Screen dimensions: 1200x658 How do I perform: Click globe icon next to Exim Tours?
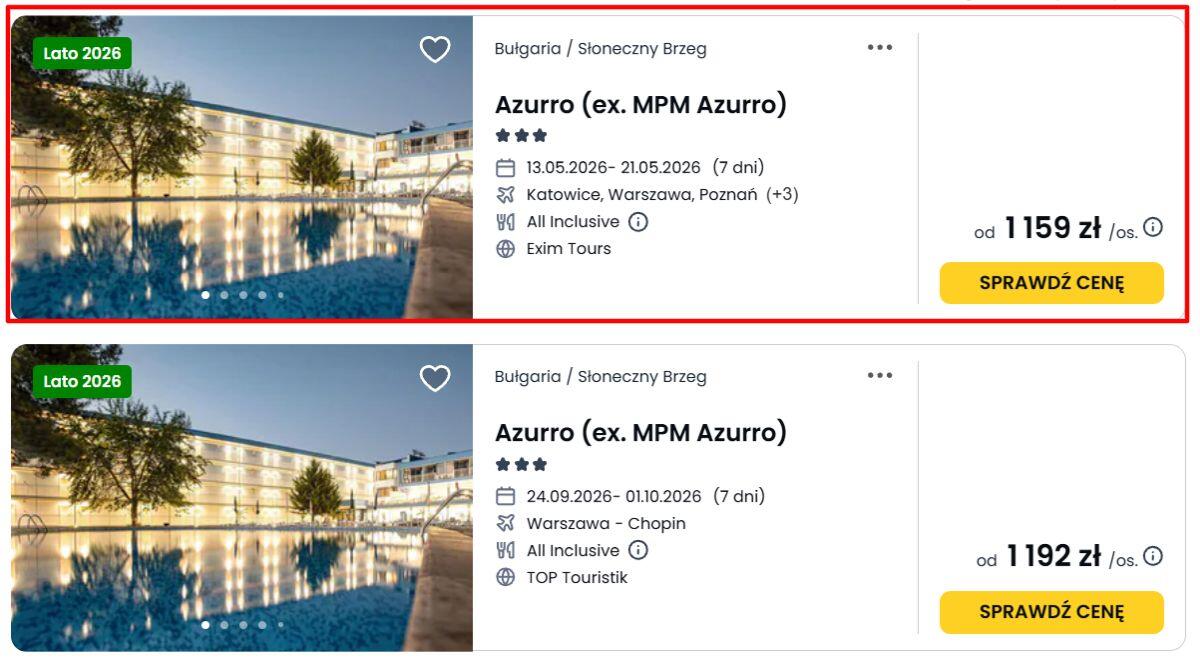(506, 249)
